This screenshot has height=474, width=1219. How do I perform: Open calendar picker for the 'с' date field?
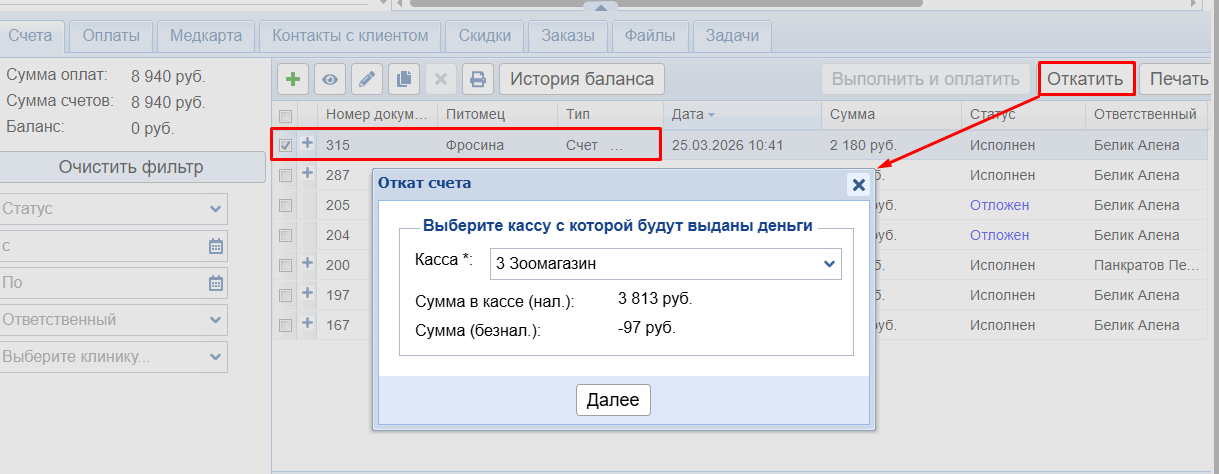215,246
